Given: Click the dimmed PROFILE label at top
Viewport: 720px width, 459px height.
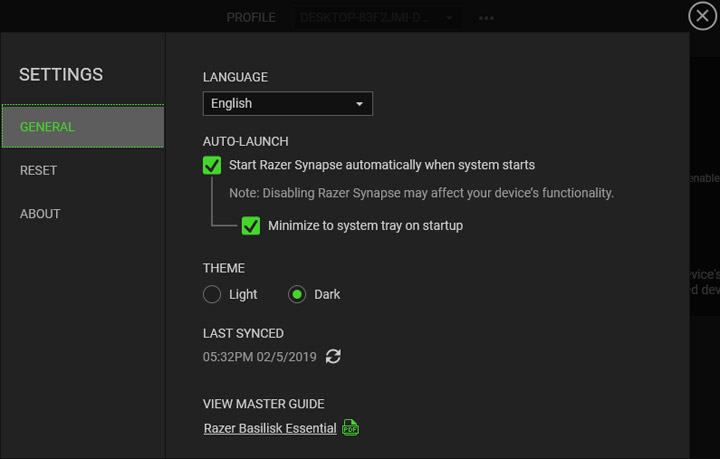Looking at the screenshot, I should (251, 18).
